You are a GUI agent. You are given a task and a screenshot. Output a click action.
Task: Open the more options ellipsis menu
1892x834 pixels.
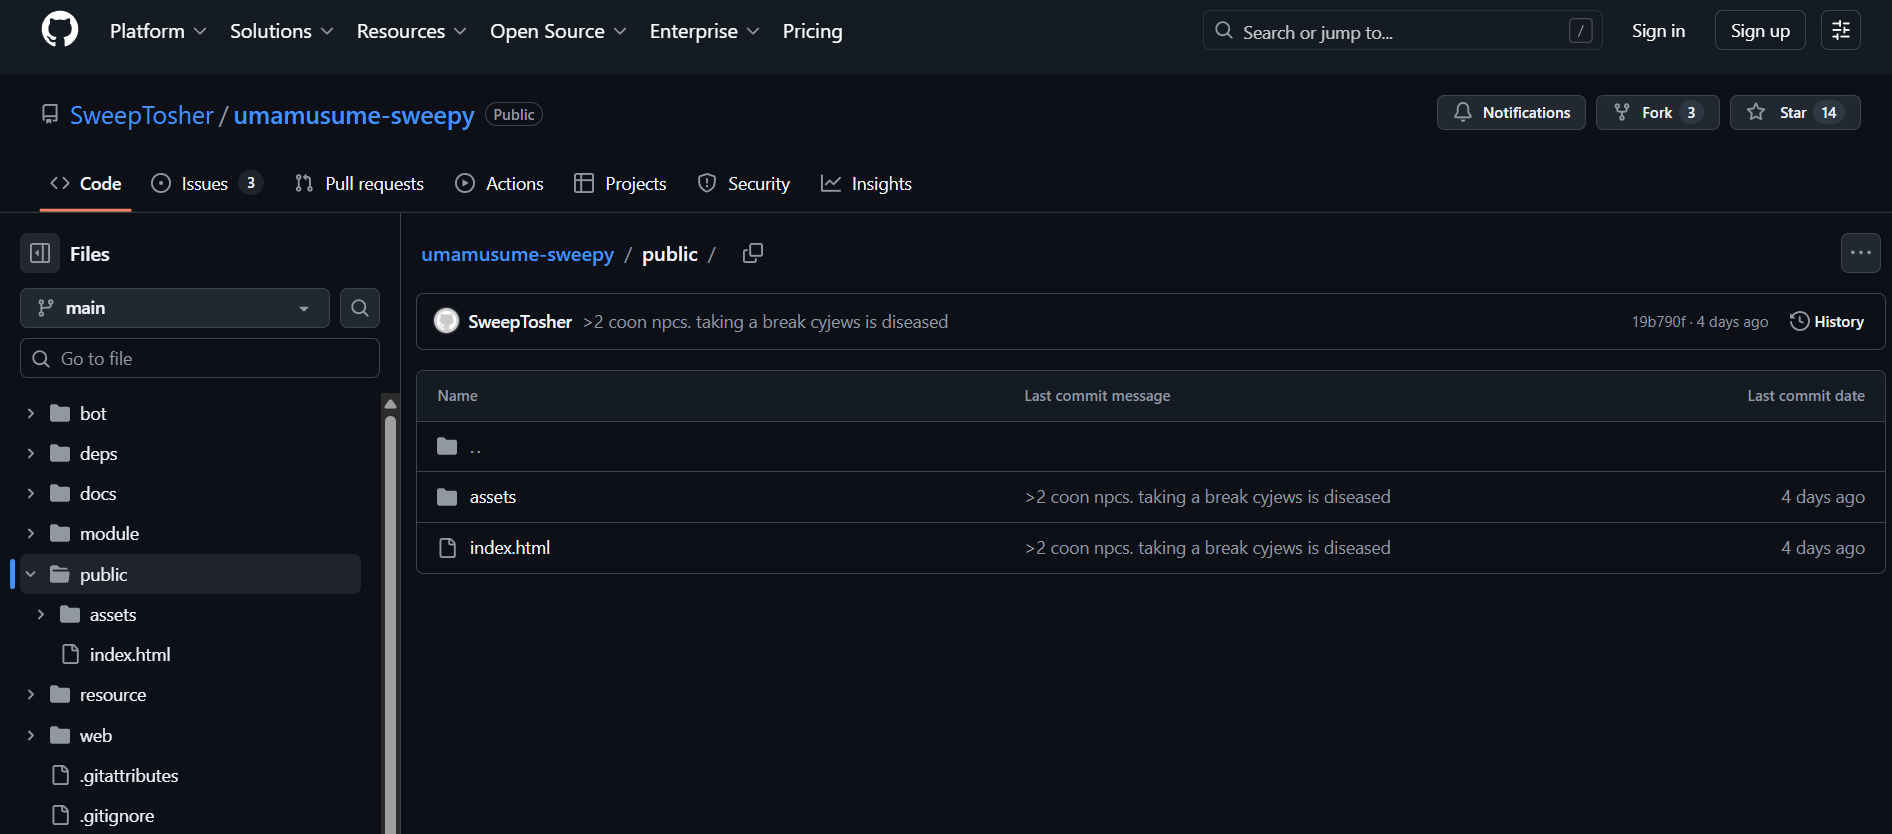[1860, 254]
